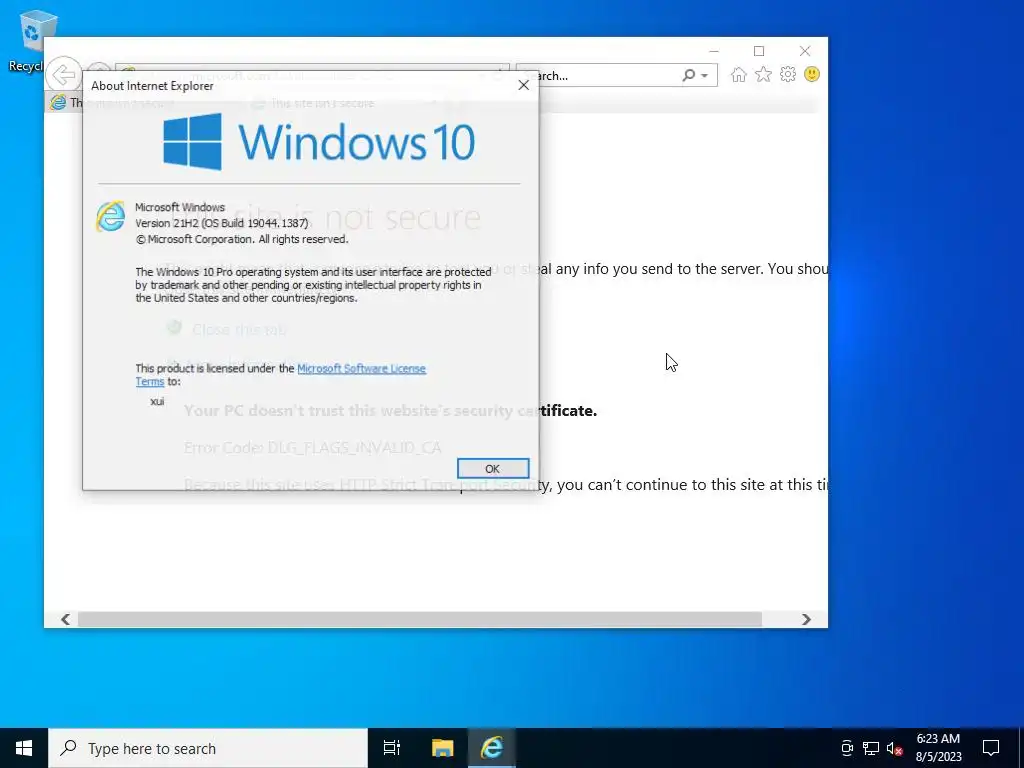1024x768 pixels.
Task: Click into the Internet Explorer search box
Action: [x=607, y=75]
